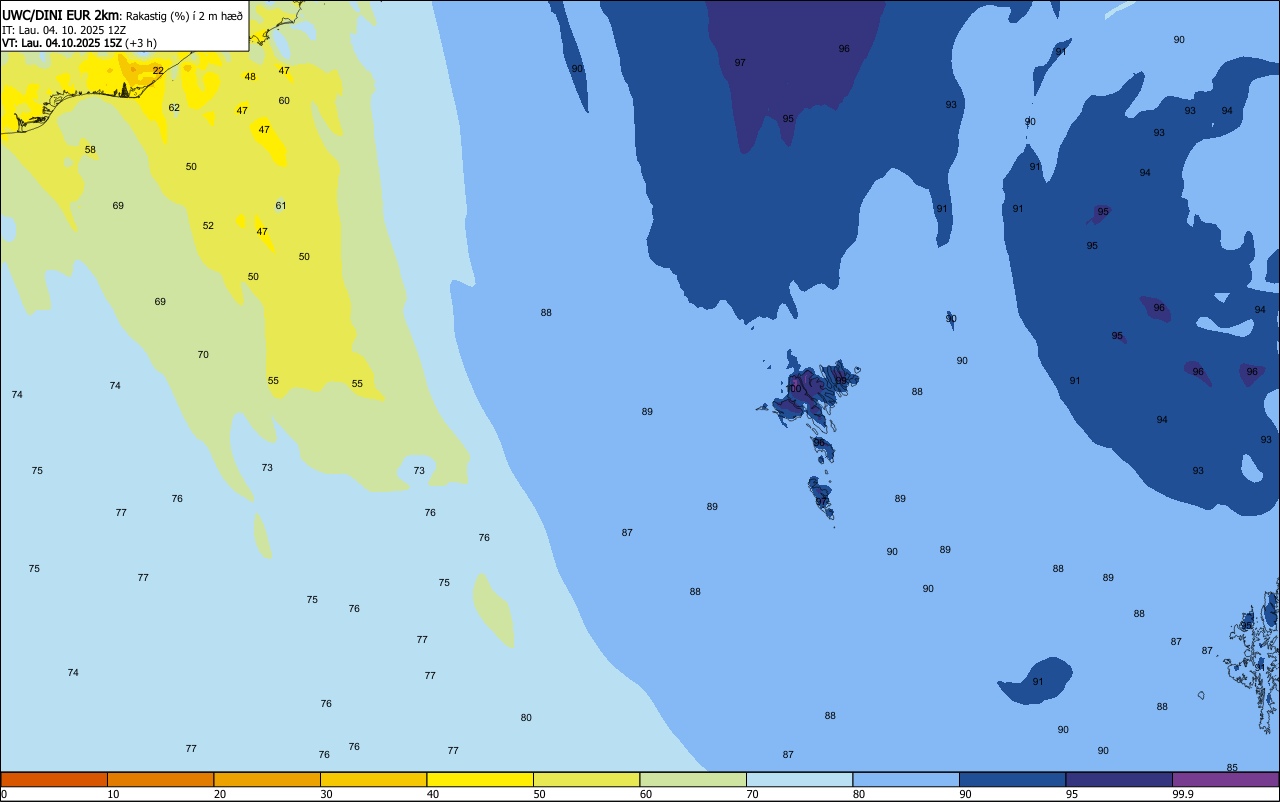The image size is (1280, 802).
Task: Click the map value "61"
Action: 281,206
